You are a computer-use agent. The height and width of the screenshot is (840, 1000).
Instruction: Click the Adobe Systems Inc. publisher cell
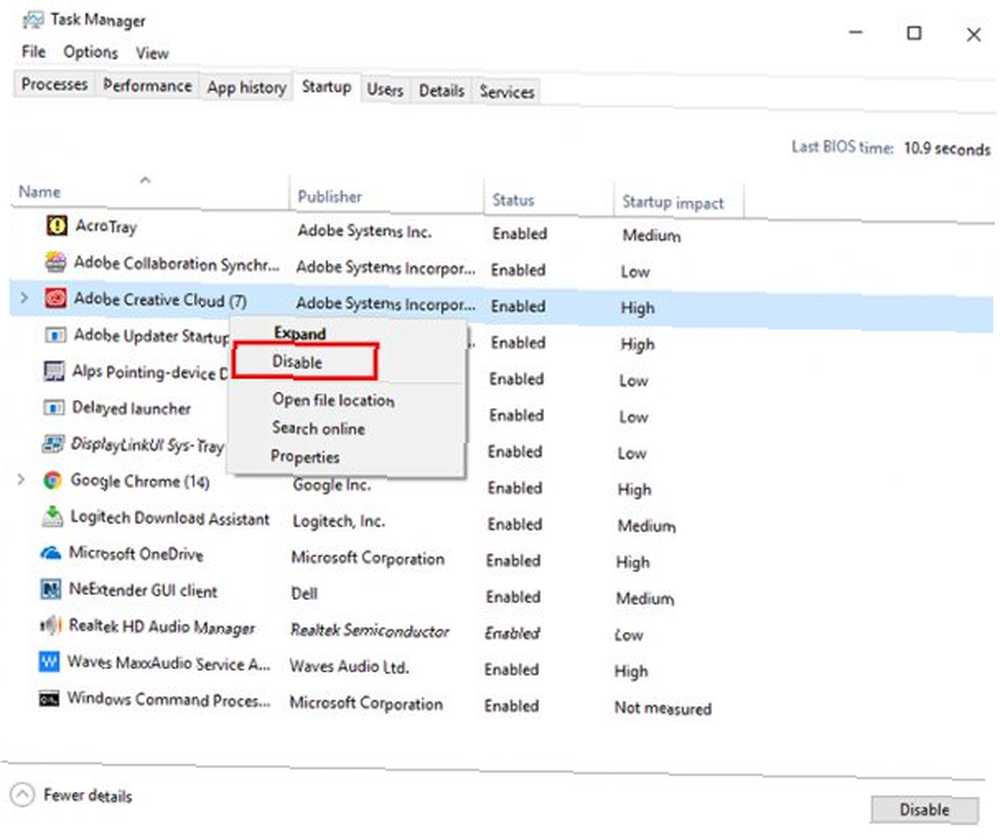(x=364, y=231)
